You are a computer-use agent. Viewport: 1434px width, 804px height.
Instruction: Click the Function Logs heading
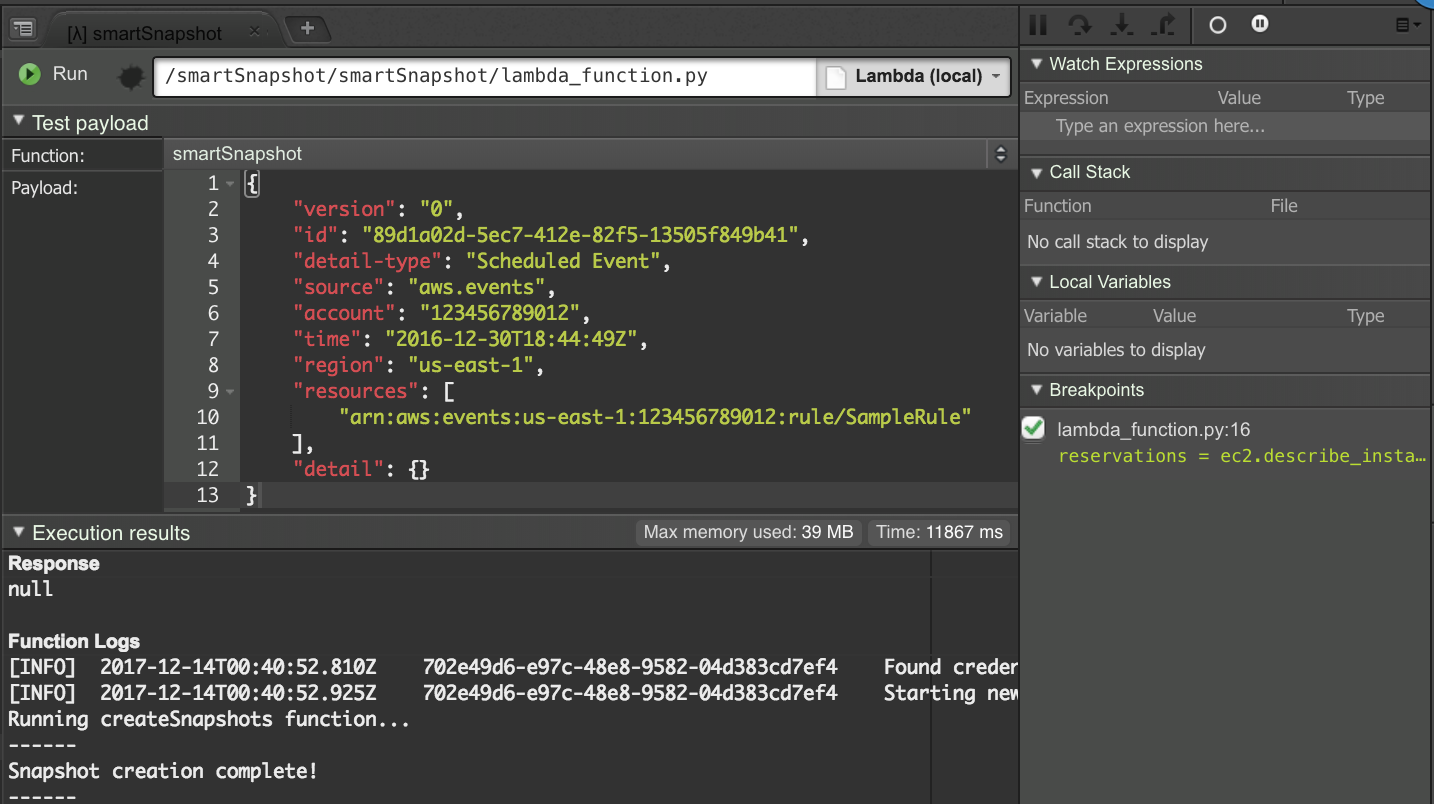(74, 641)
